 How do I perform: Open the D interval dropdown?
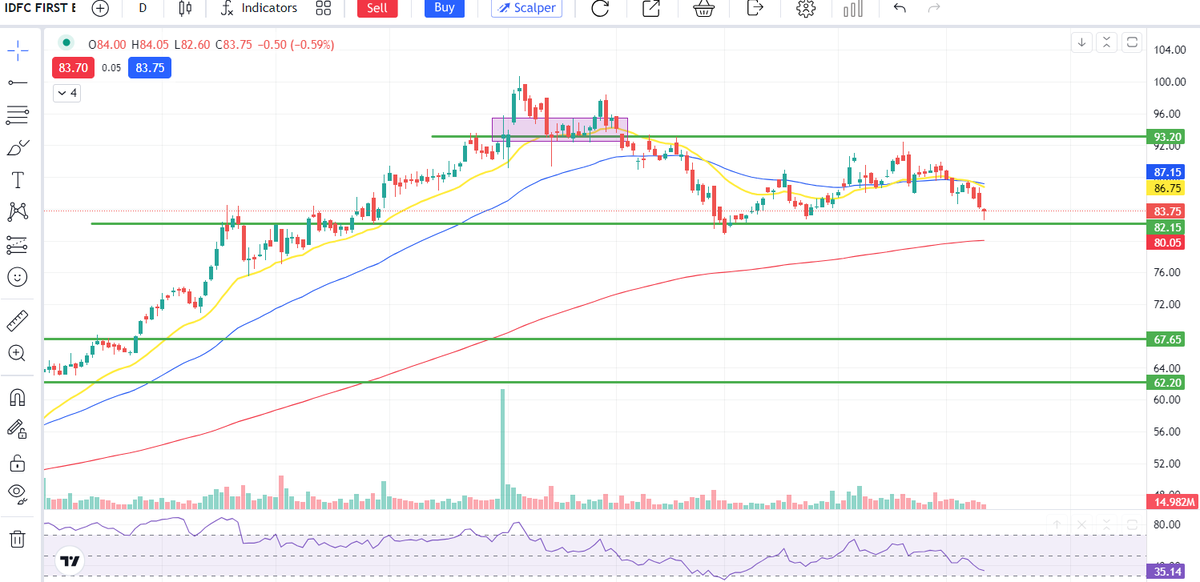pyautogui.click(x=143, y=8)
